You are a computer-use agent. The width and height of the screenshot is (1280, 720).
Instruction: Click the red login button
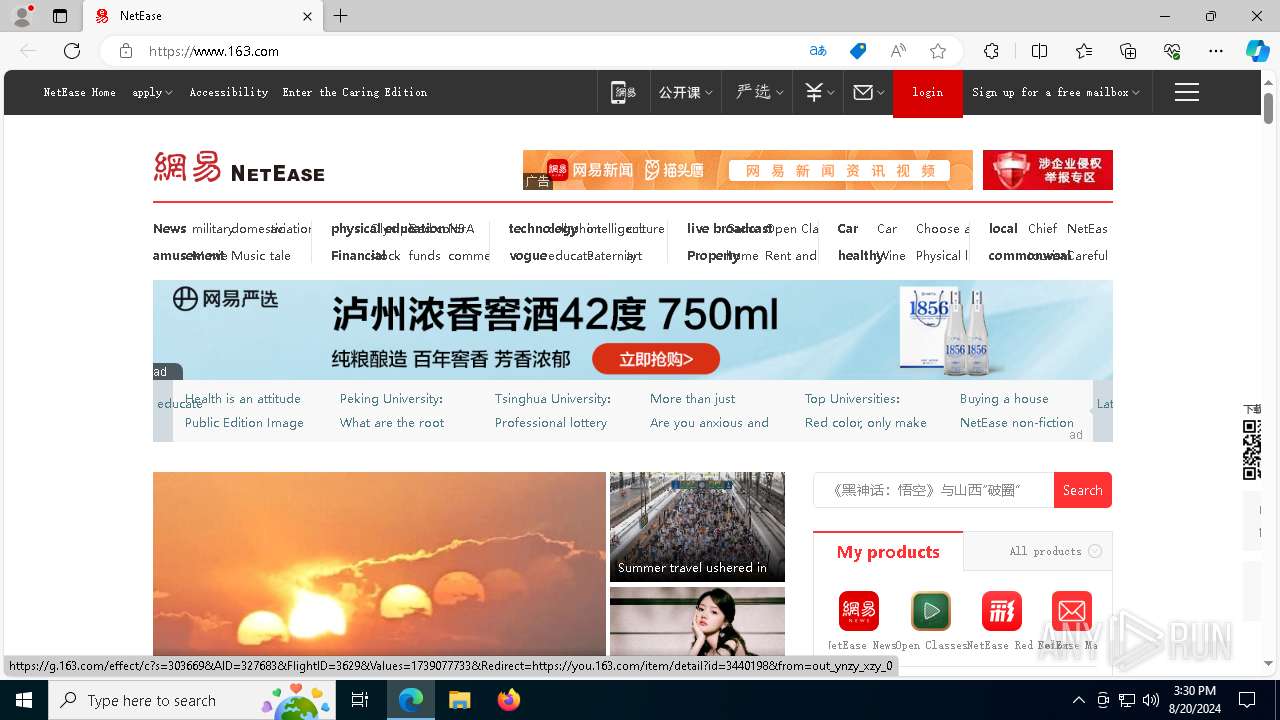[928, 93]
